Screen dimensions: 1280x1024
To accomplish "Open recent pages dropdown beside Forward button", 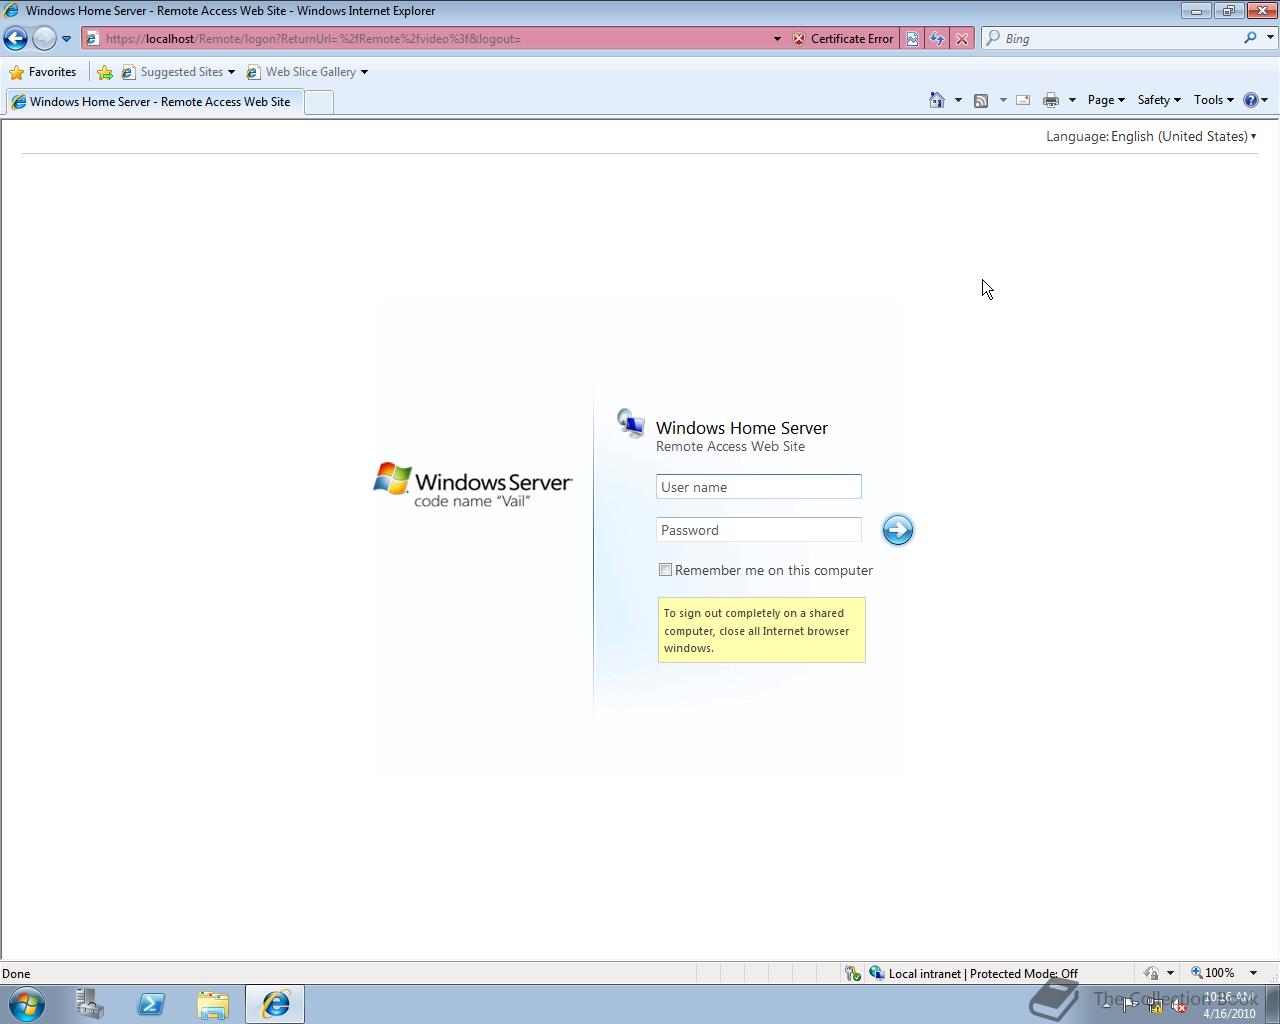I will coord(66,39).
